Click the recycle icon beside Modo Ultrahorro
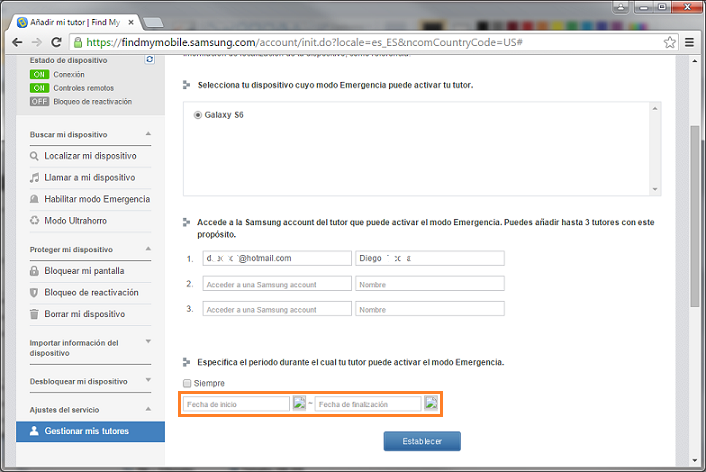This screenshot has height=472, width=706. (34, 221)
